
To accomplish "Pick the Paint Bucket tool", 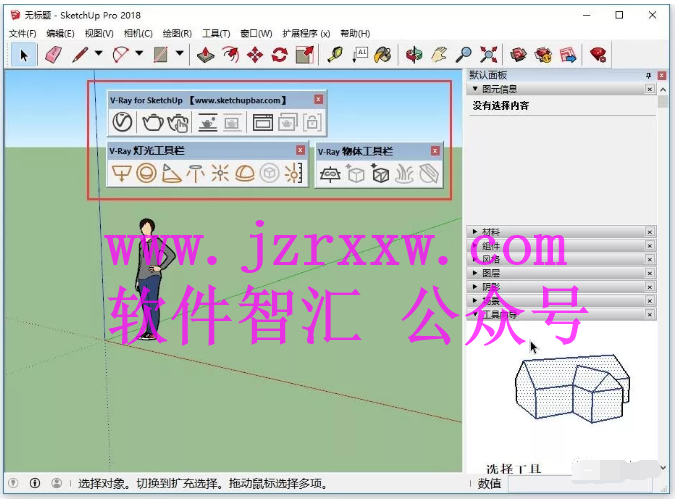I will pos(383,55).
